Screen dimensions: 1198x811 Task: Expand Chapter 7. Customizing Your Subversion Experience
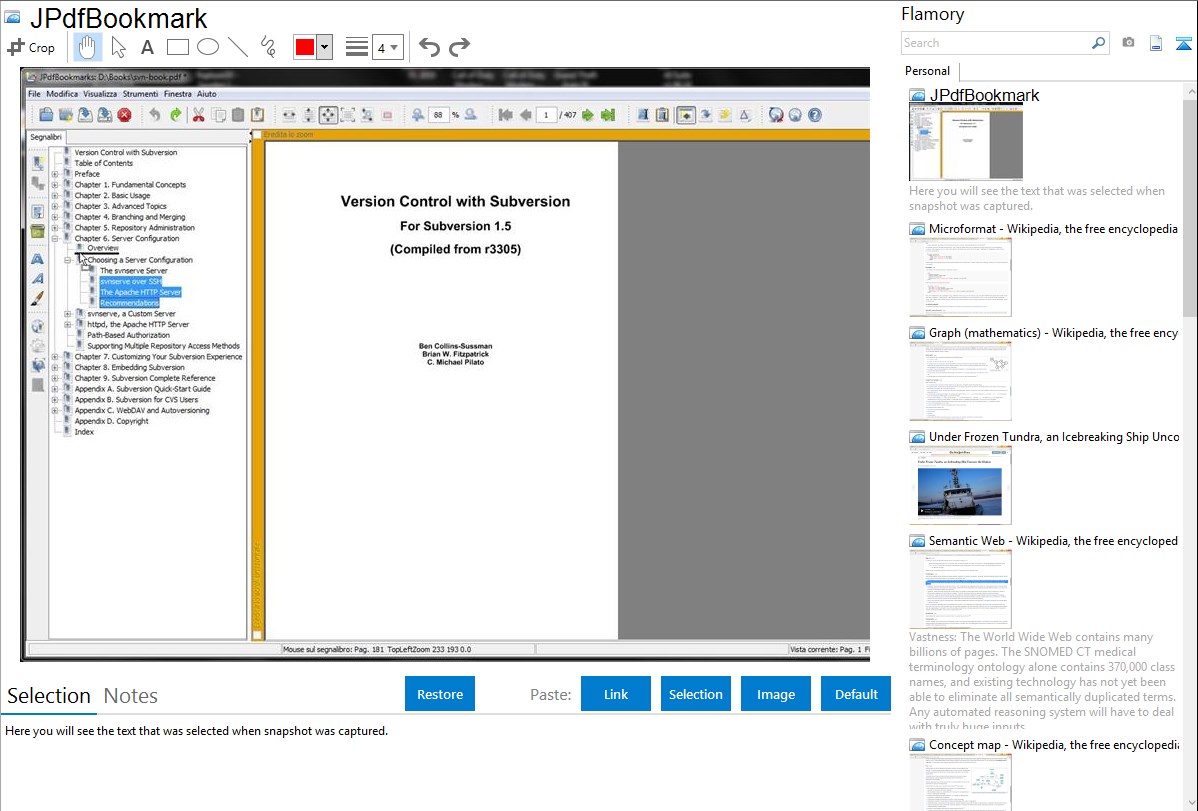(x=55, y=357)
